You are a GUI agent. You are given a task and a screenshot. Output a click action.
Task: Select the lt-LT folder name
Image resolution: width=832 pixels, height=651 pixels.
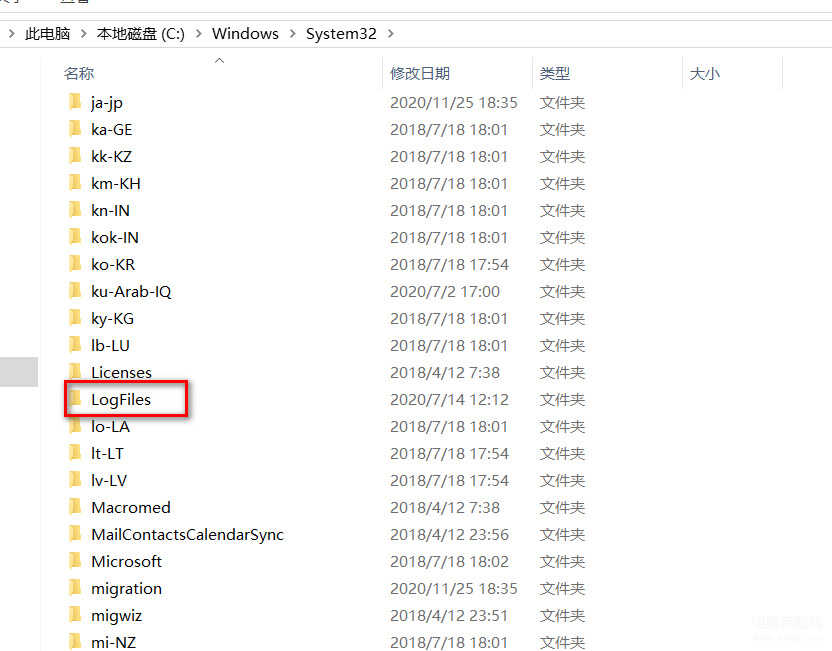pyautogui.click(x=107, y=454)
